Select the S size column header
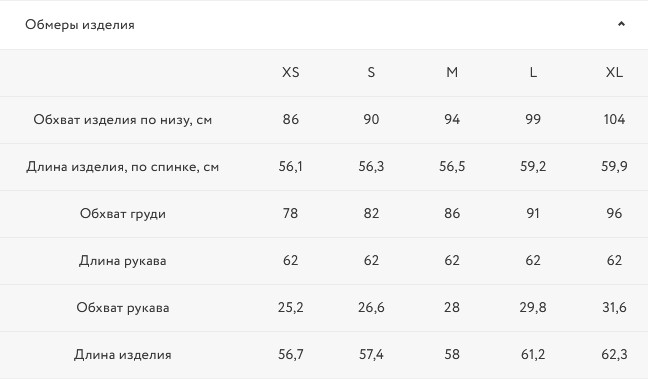This screenshot has height=379, width=648. coord(371,72)
